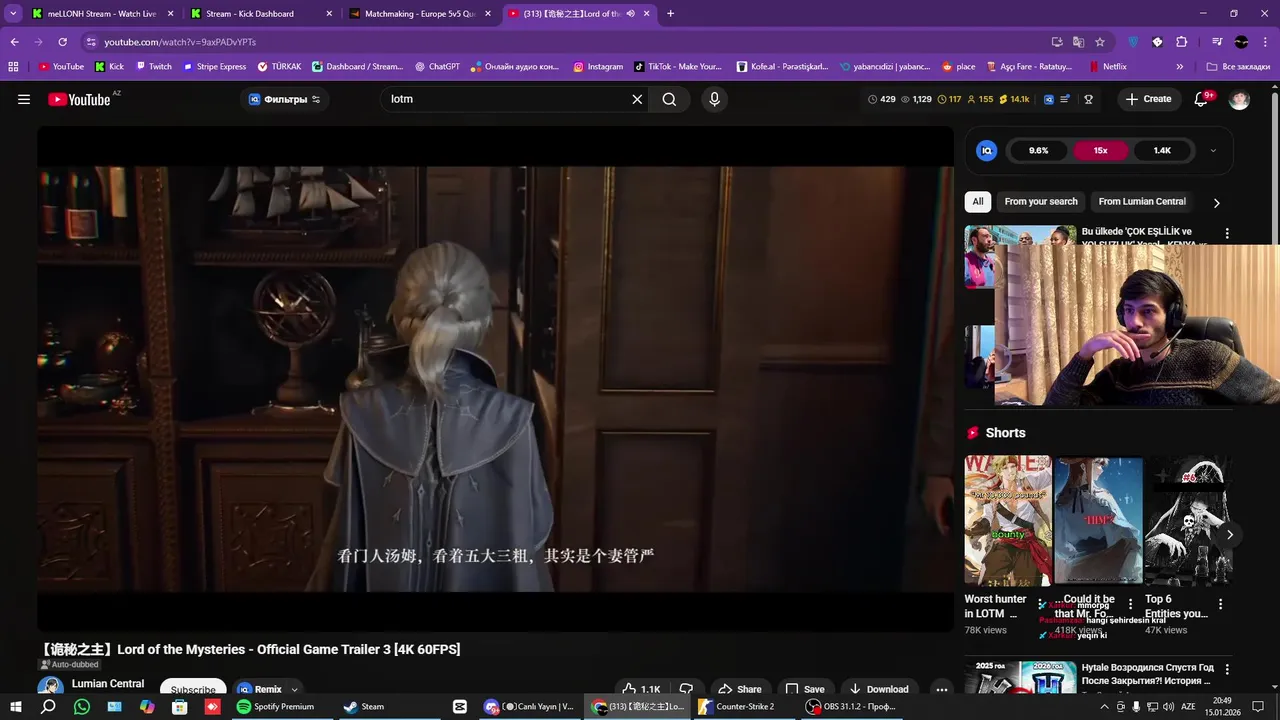
Task: Open more actions ellipsis under video
Action: coord(941,689)
